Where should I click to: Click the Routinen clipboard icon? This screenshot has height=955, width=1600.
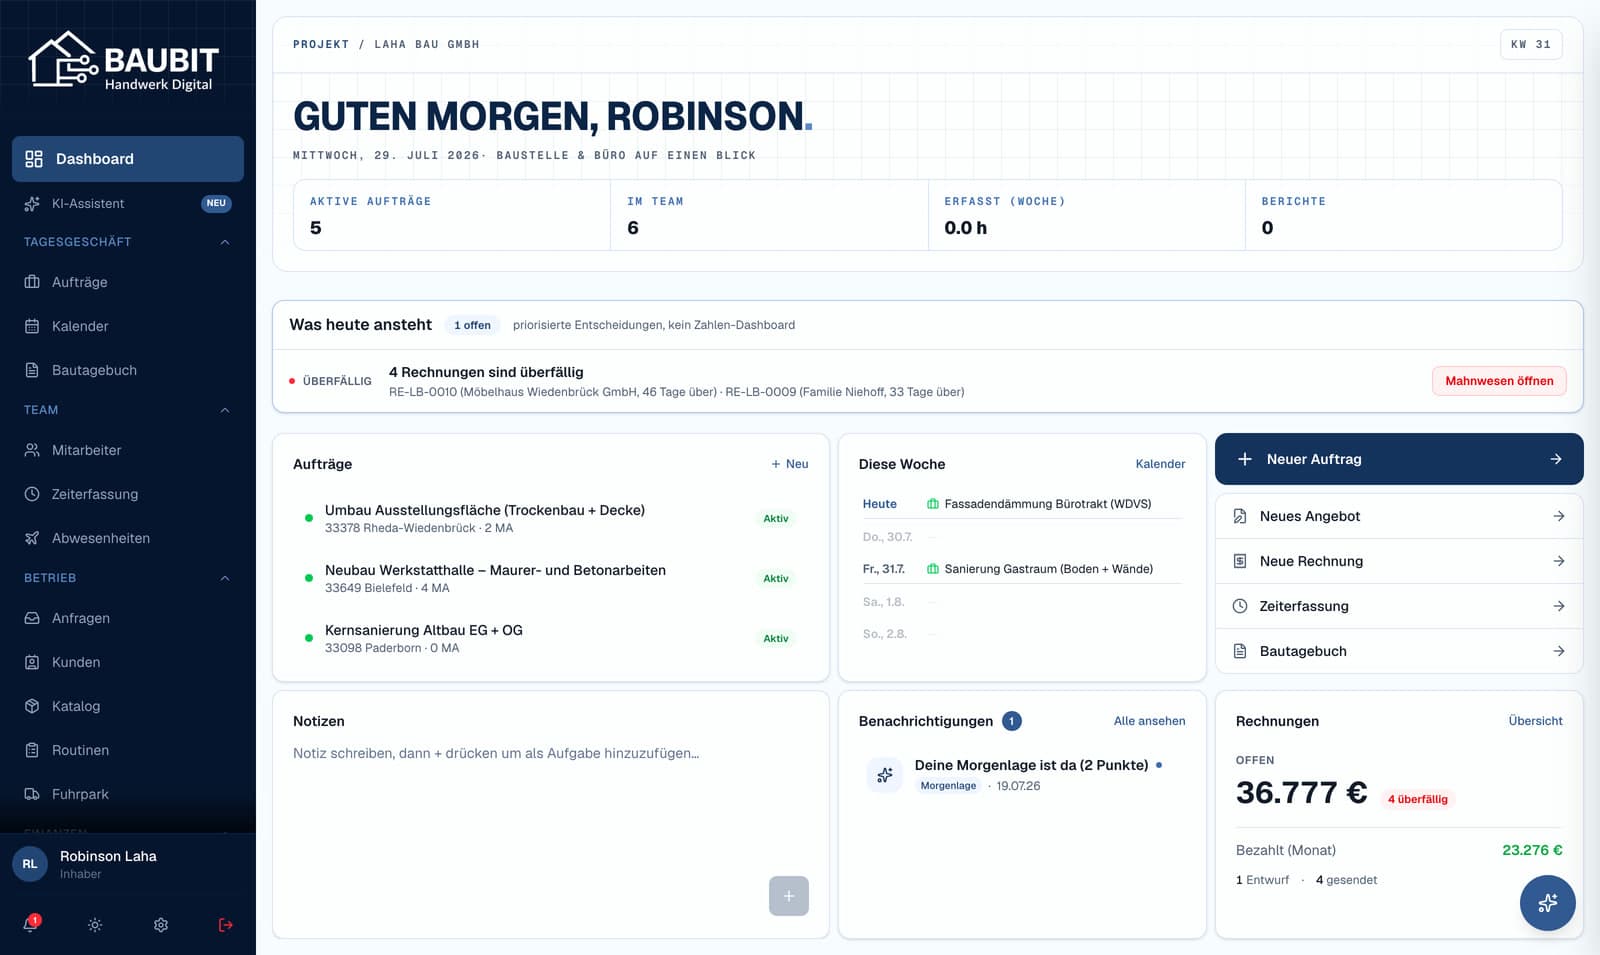(x=32, y=750)
